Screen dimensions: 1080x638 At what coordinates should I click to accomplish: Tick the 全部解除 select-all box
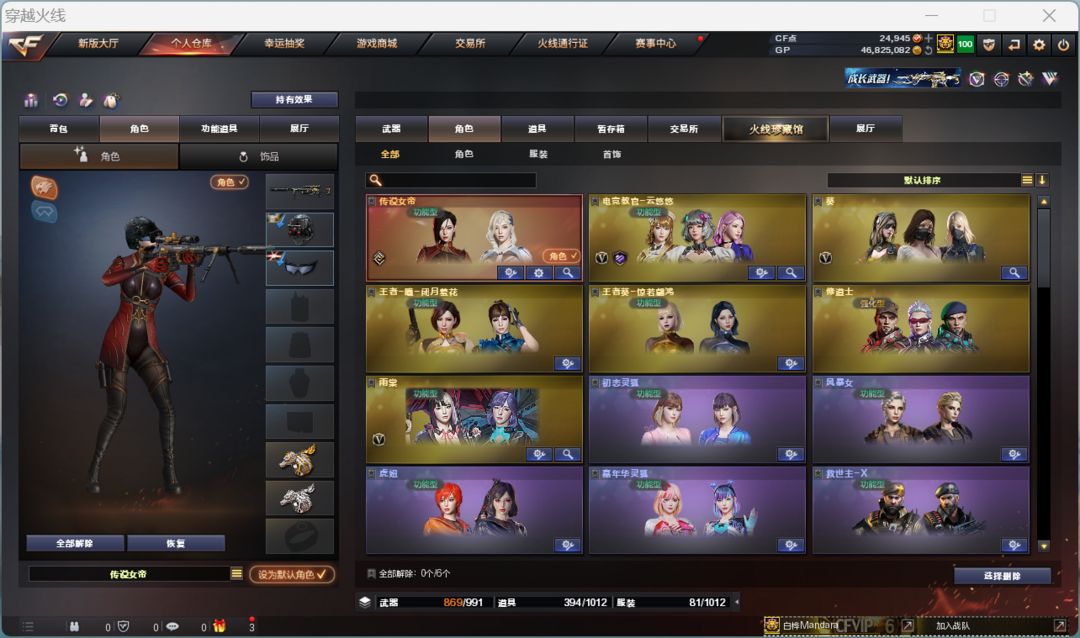(x=372, y=573)
